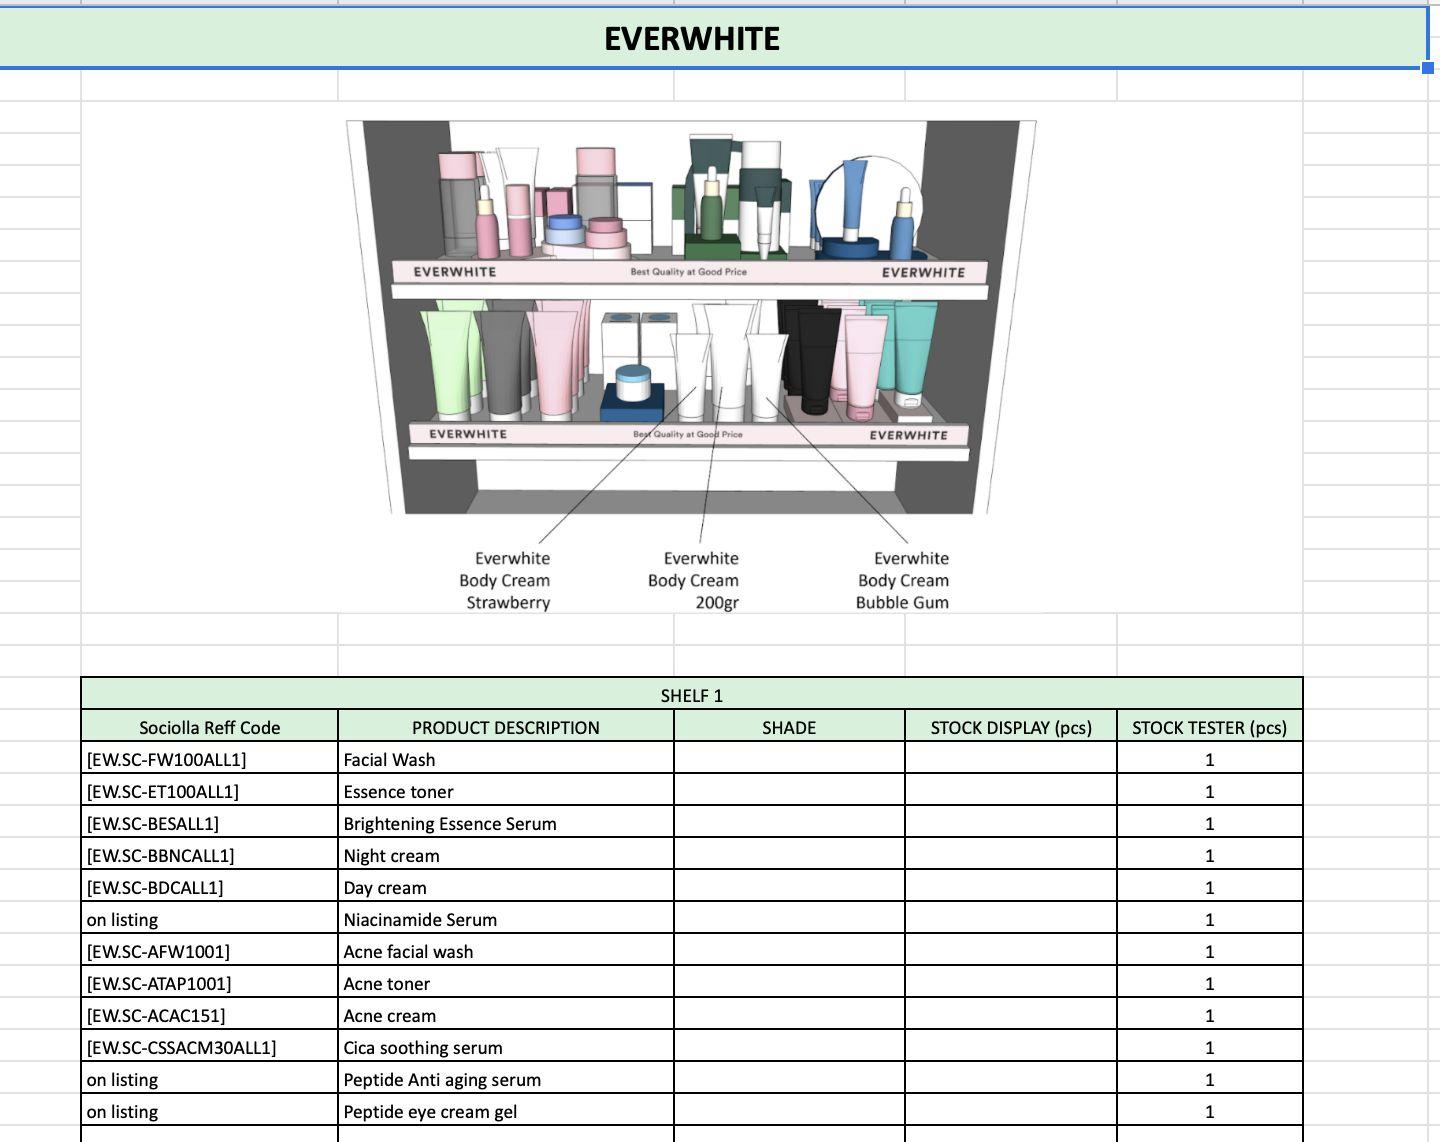
Task: Click the Acne facial wash cell
Action: pos(506,951)
